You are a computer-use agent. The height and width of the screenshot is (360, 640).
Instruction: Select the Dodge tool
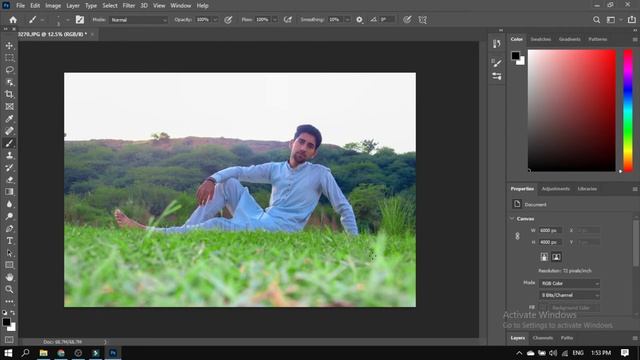9,216
